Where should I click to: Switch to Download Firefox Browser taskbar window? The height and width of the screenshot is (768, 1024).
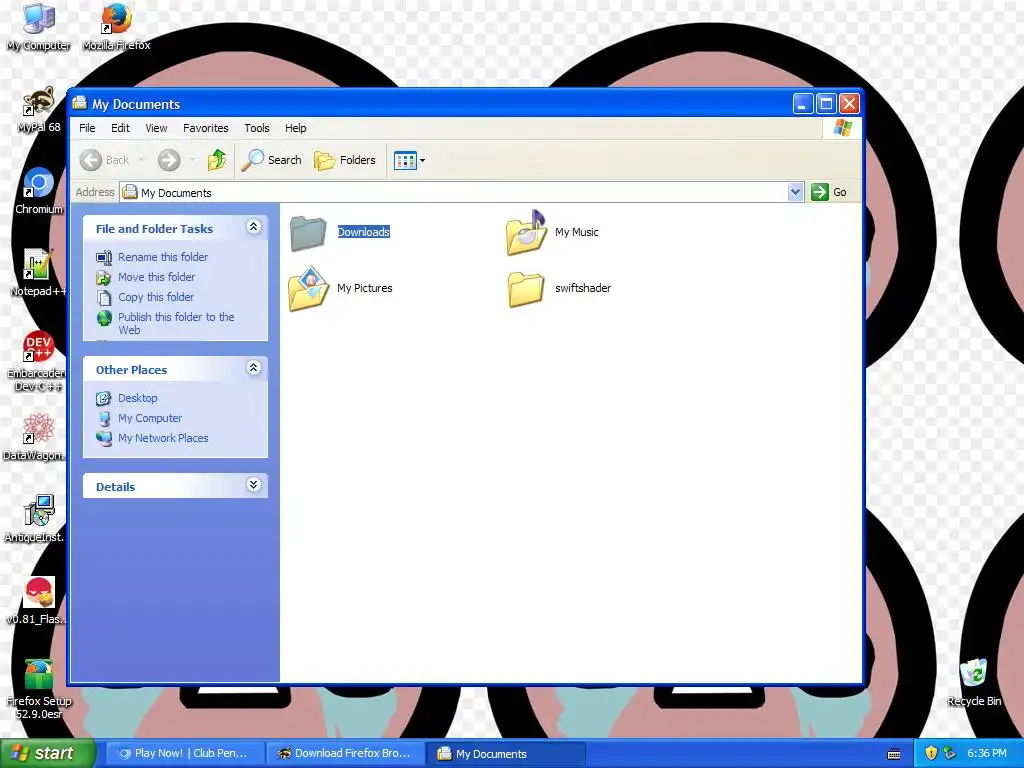[x=346, y=753]
